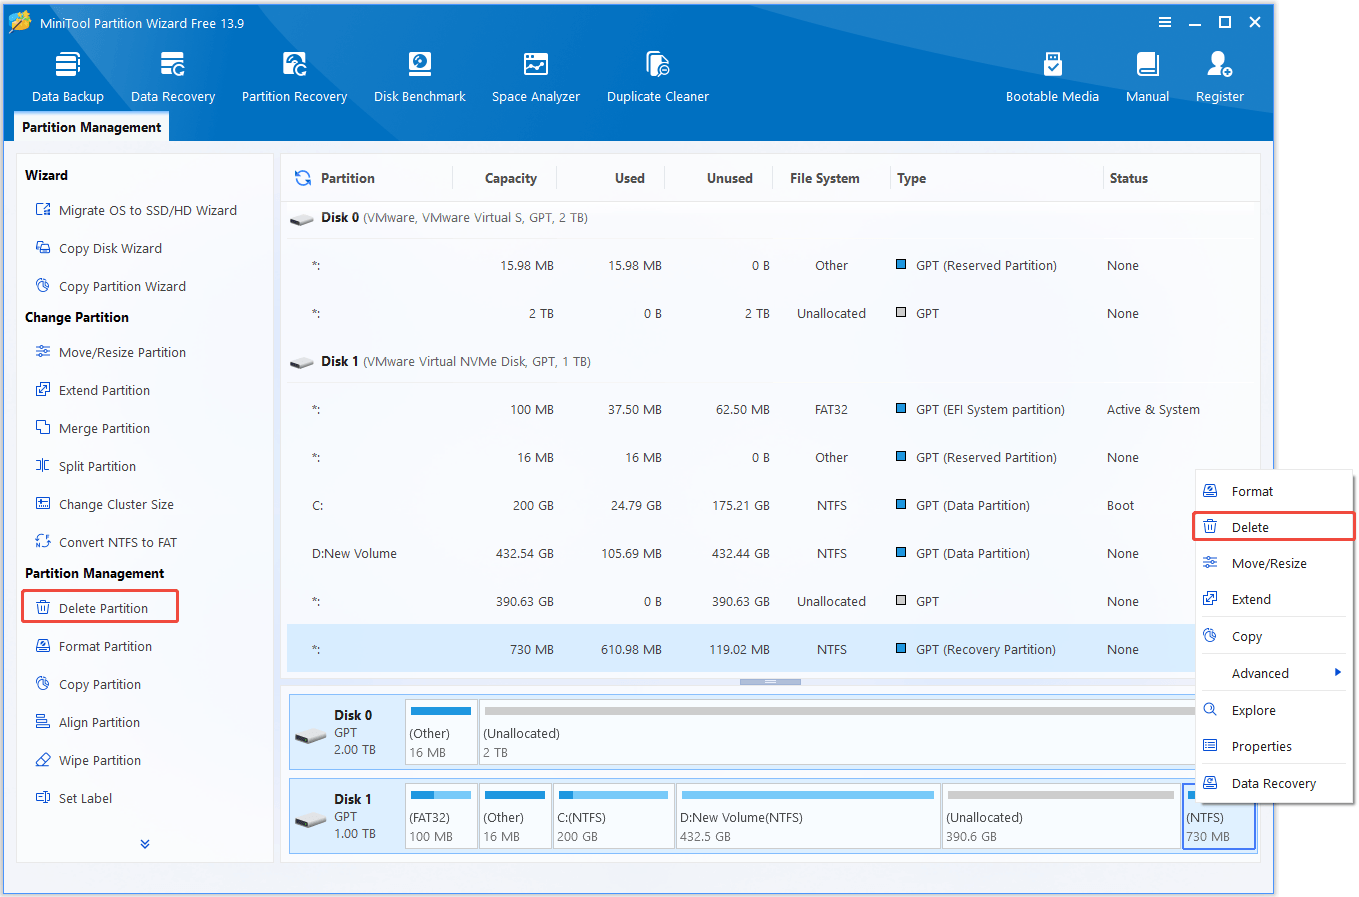Viewport: 1359px width, 897px height.
Task: Select the D:New Volume partition row
Action: (741, 553)
